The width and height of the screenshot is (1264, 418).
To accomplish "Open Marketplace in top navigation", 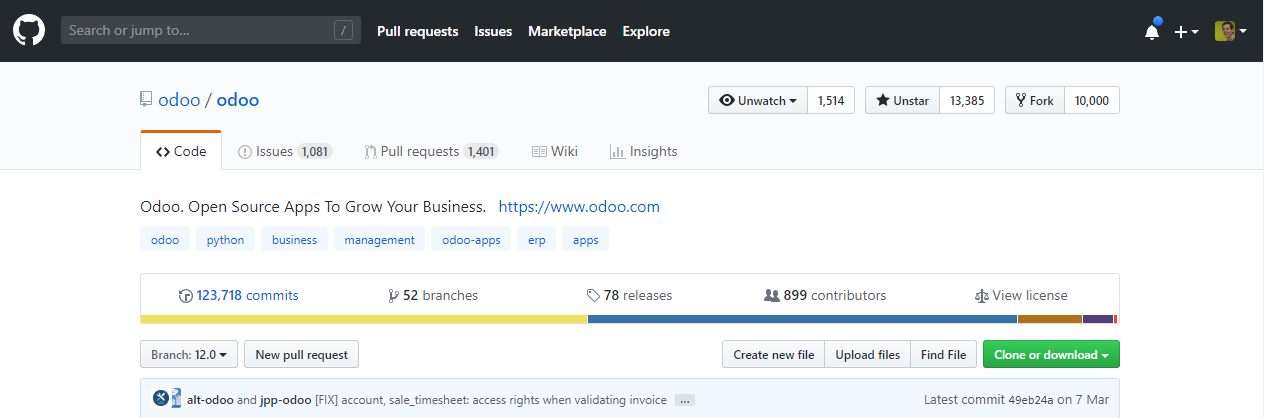I will tap(567, 31).
